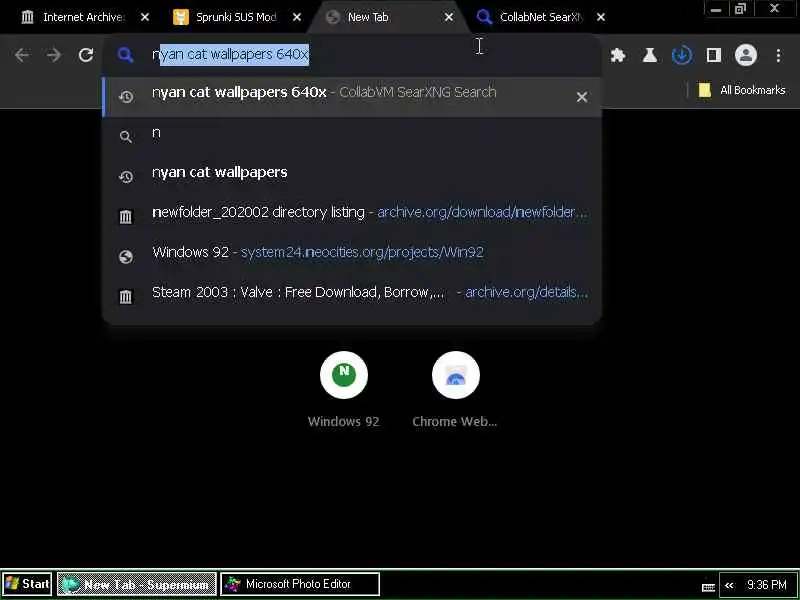Open the profile avatar icon
The height and width of the screenshot is (600, 800).
745,55
